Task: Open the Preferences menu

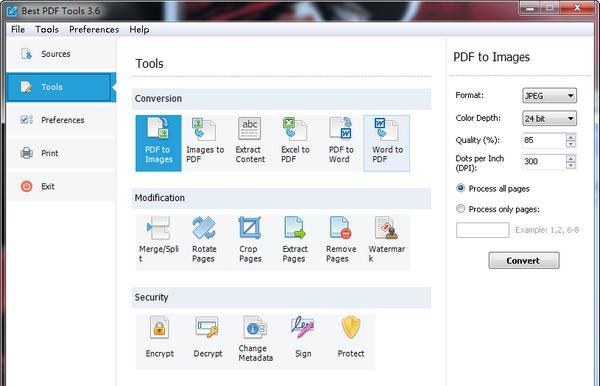Action: click(94, 29)
